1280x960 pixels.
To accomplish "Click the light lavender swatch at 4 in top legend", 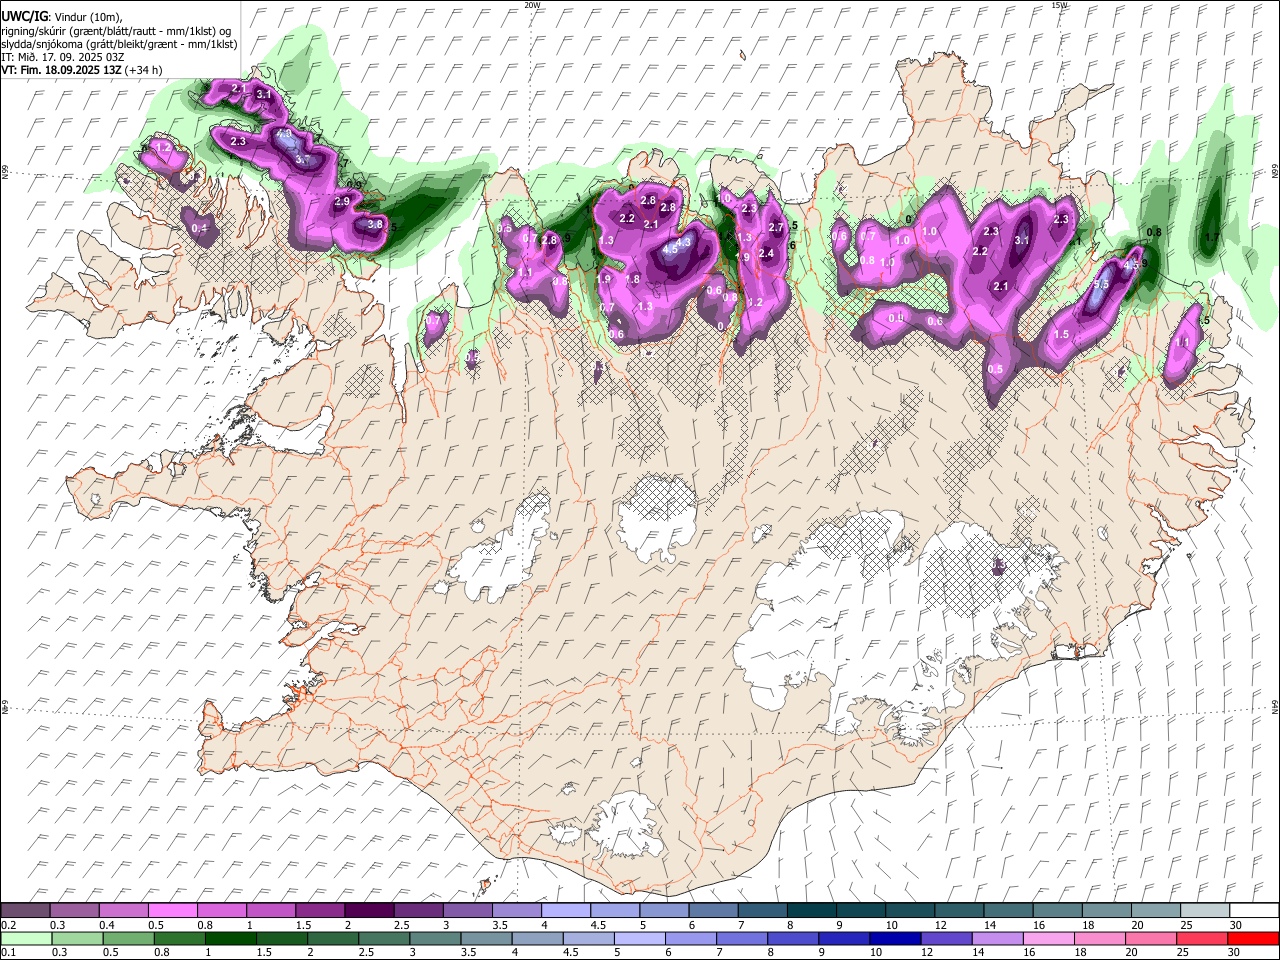I will pyautogui.click(x=565, y=910).
